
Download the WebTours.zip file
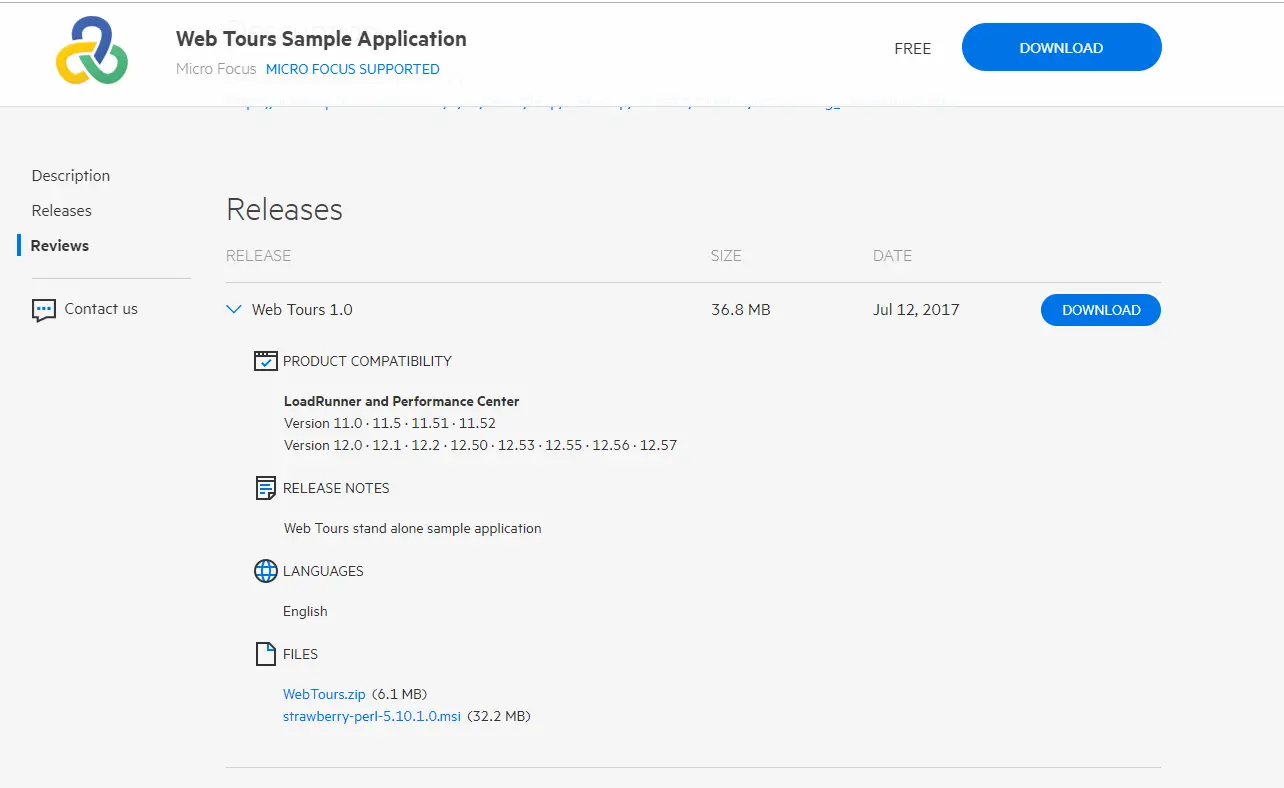(x=324, y=694)
